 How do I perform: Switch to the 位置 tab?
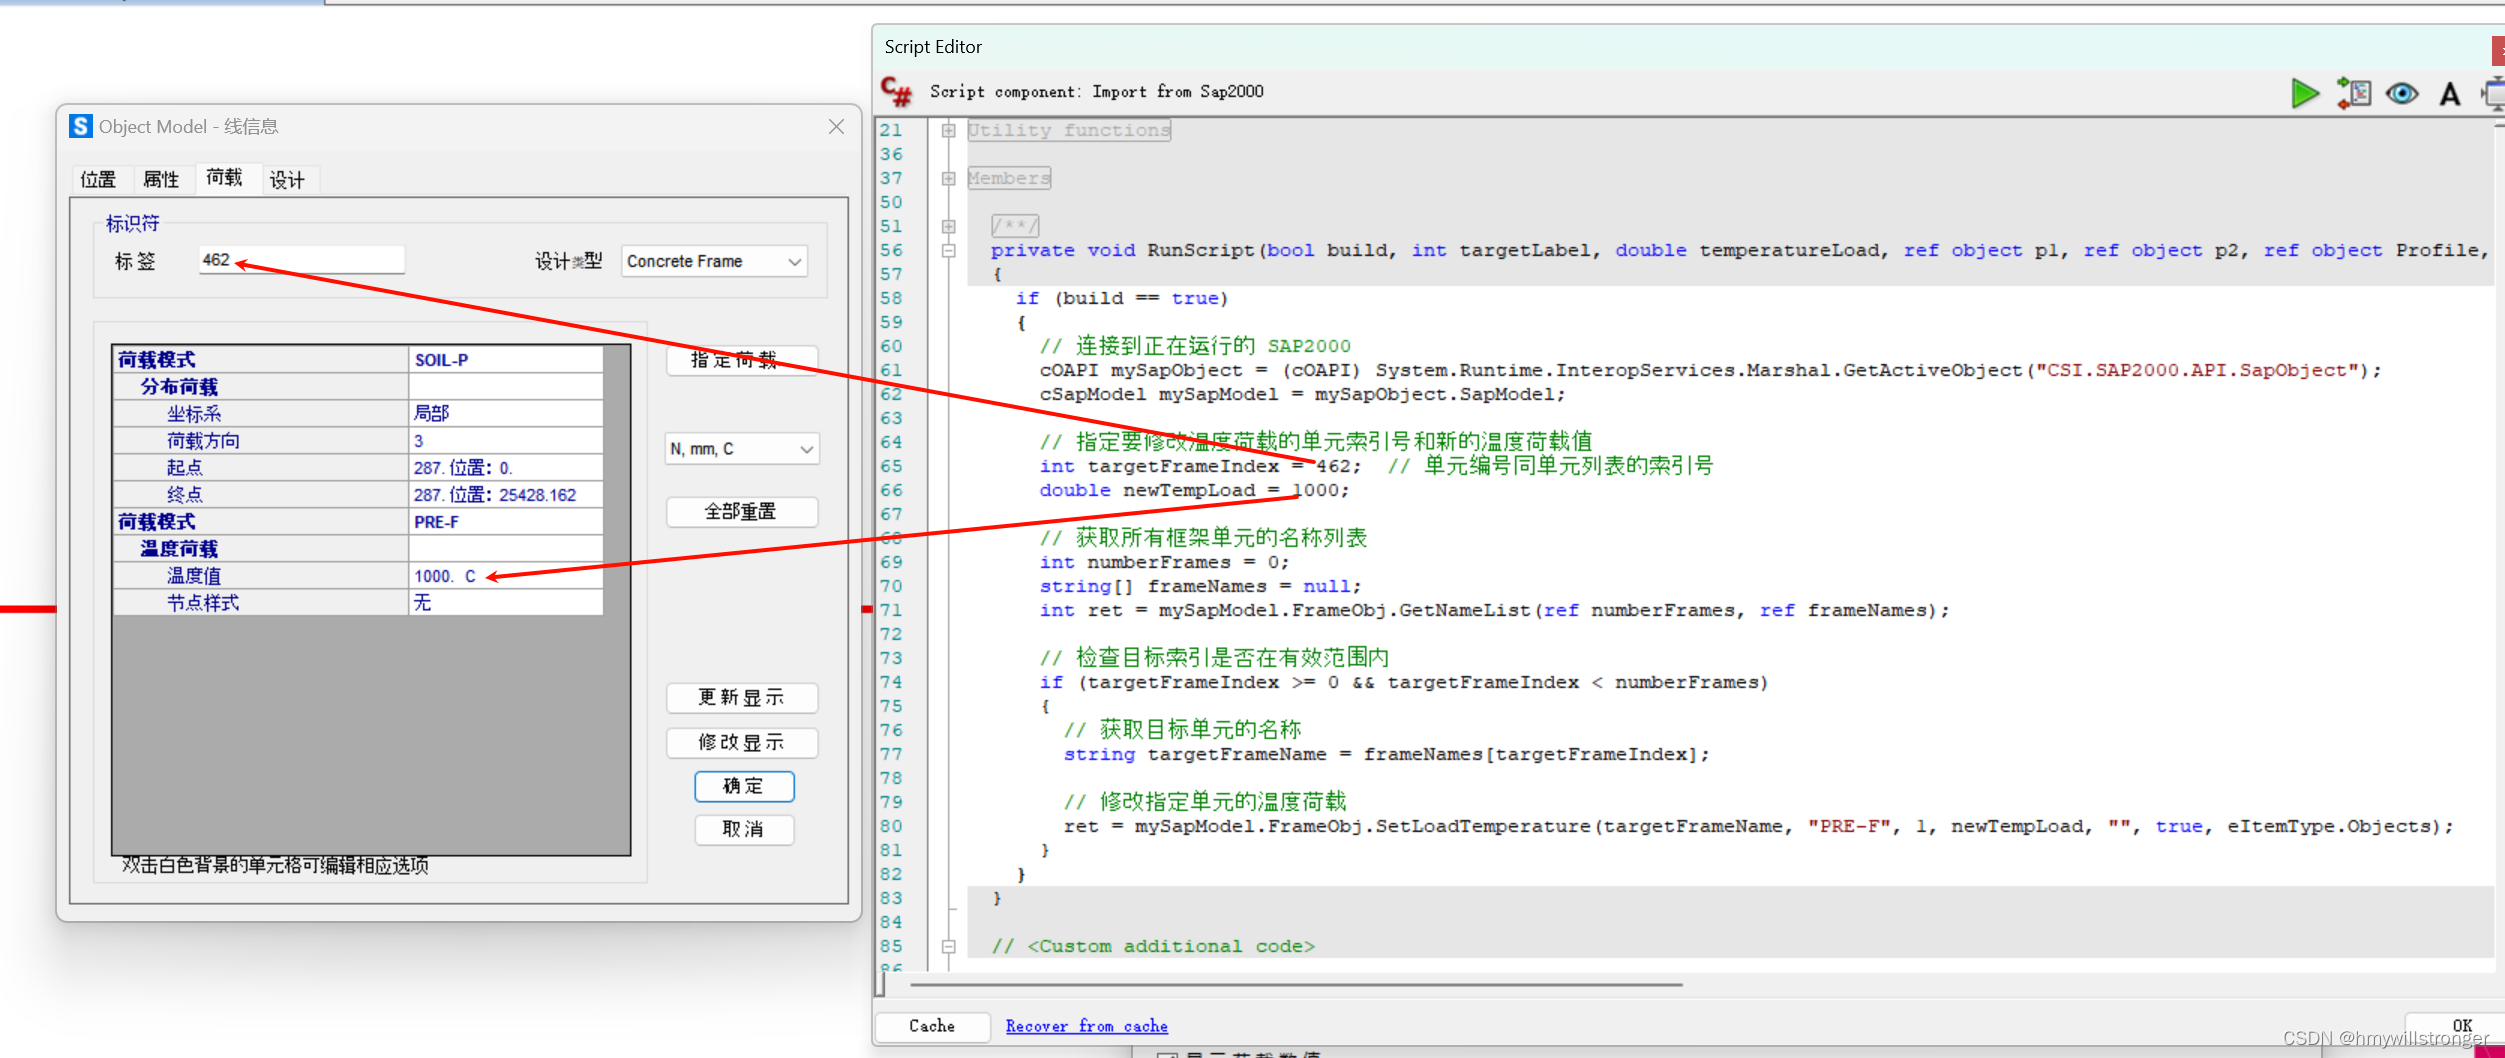(97, 179)
